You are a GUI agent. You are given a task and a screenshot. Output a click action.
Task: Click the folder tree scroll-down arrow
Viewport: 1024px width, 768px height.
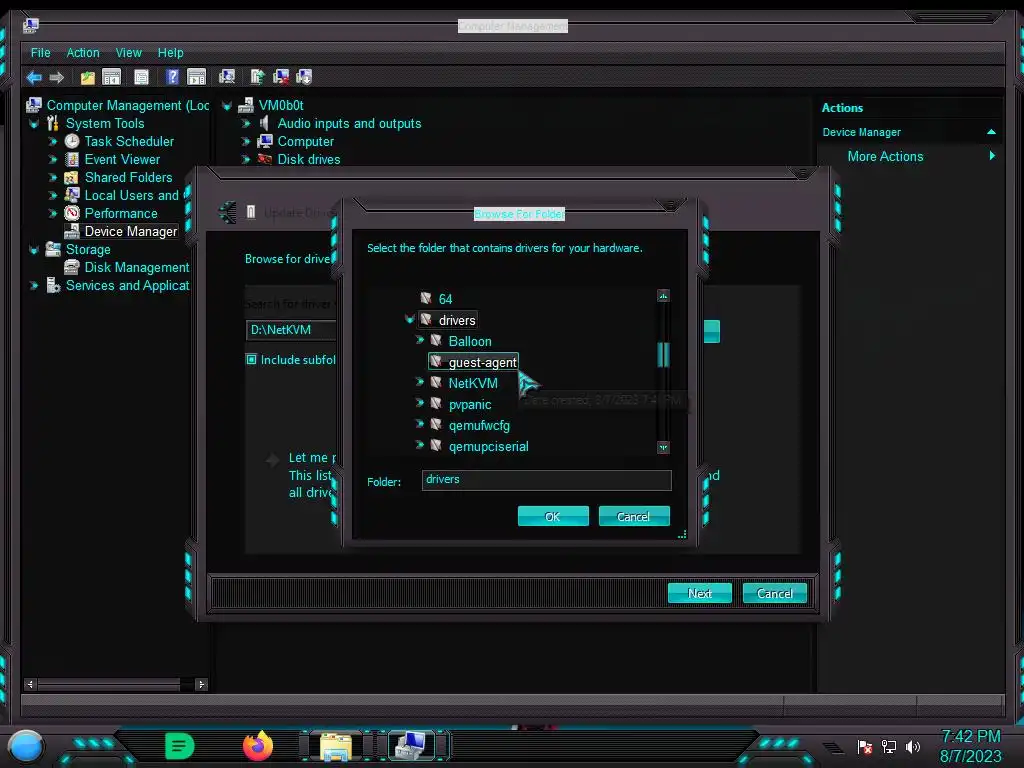pos(664,447)
